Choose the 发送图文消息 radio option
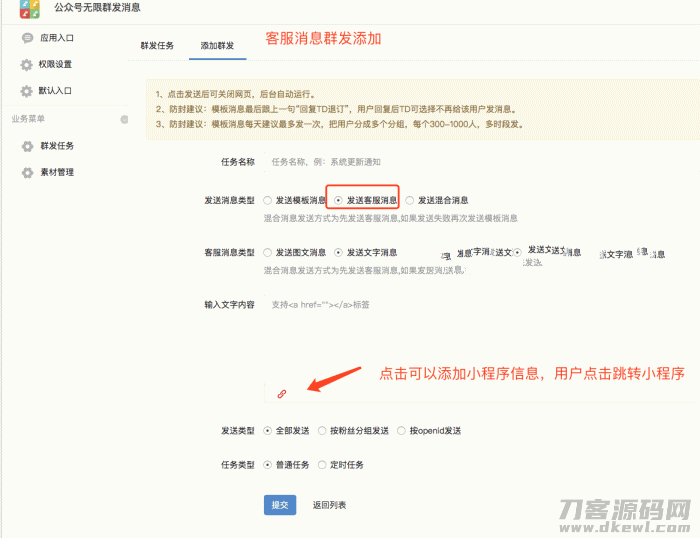The width and height of the screenshot is (700, 538). coord(267,252)
